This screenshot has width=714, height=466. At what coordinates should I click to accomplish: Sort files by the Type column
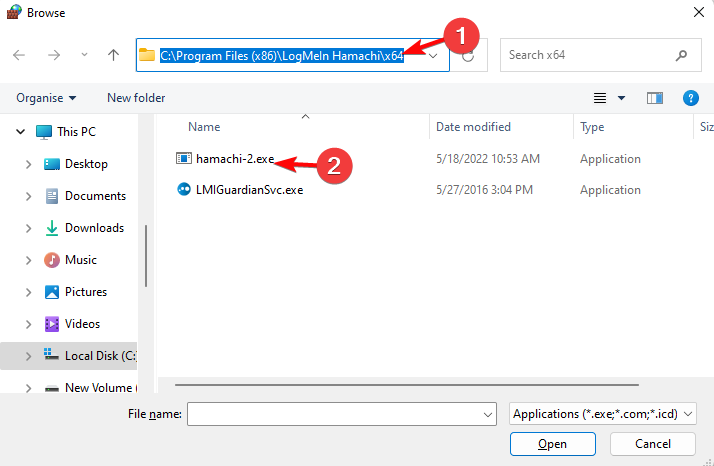tap(592, 127)
